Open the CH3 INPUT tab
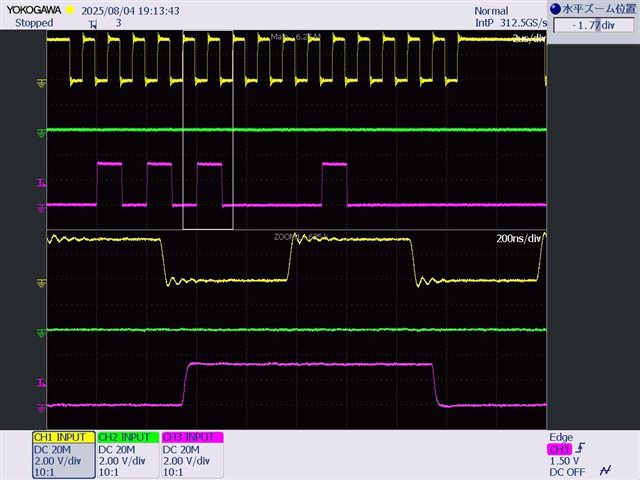Image resolution: width=640 pixels, height=480 pixels. [x=192, y=437]
